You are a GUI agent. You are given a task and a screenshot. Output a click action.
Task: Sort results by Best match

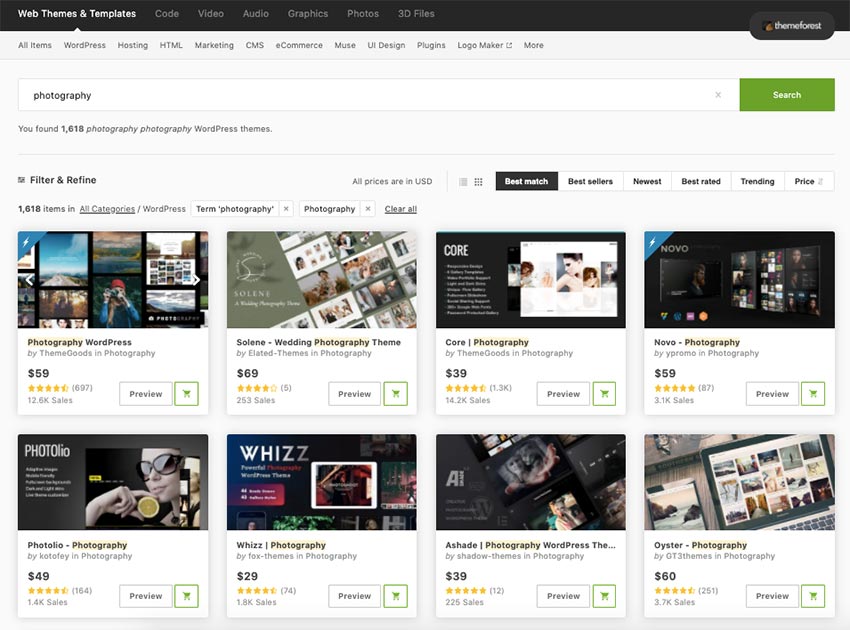(526, 181)
